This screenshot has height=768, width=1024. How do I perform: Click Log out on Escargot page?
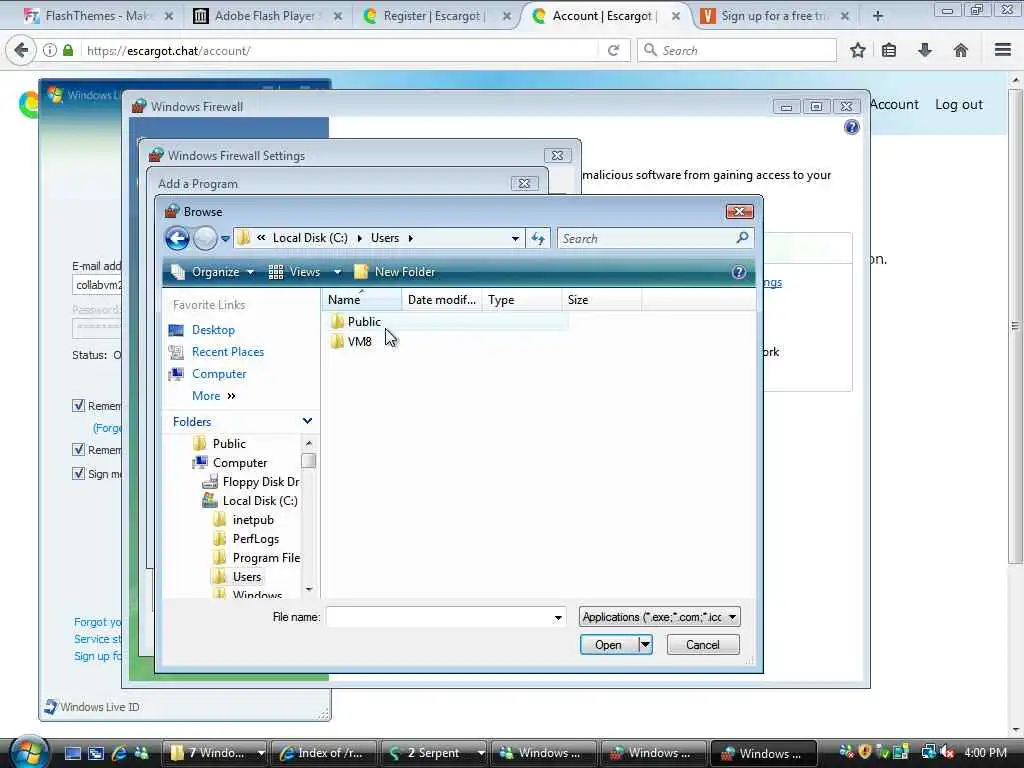tap(959, 104)
